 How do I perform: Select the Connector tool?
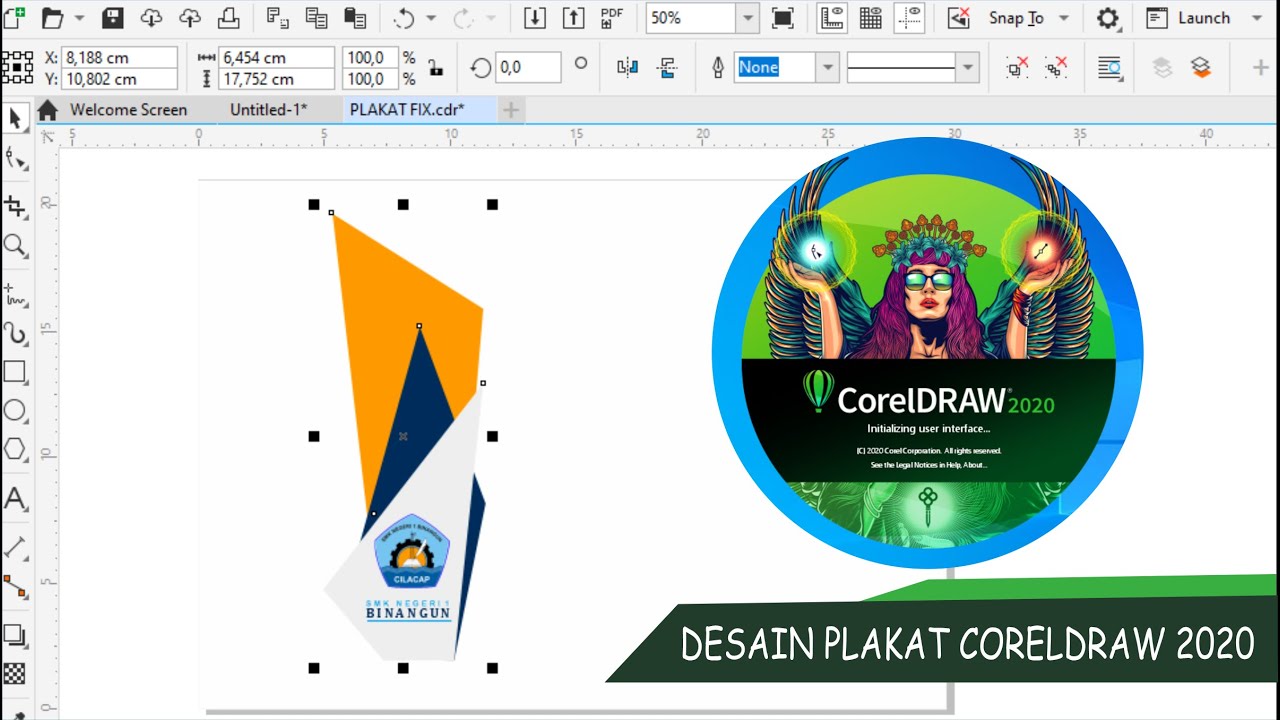click(x=15, y=586)
